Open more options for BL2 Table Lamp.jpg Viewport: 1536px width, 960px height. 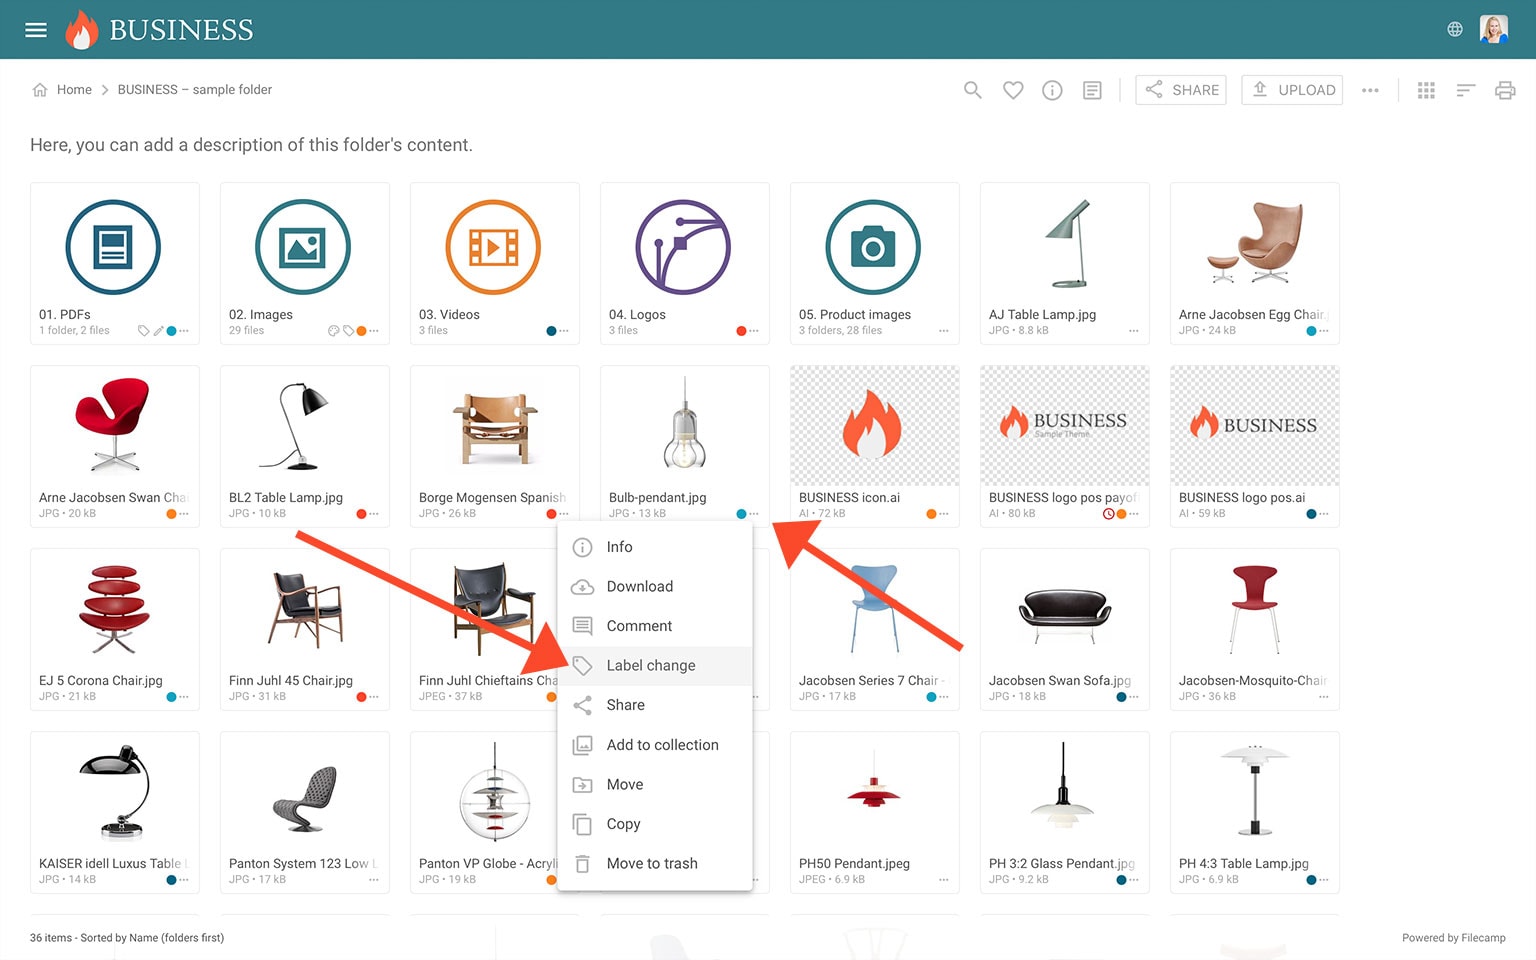point(374,514)
